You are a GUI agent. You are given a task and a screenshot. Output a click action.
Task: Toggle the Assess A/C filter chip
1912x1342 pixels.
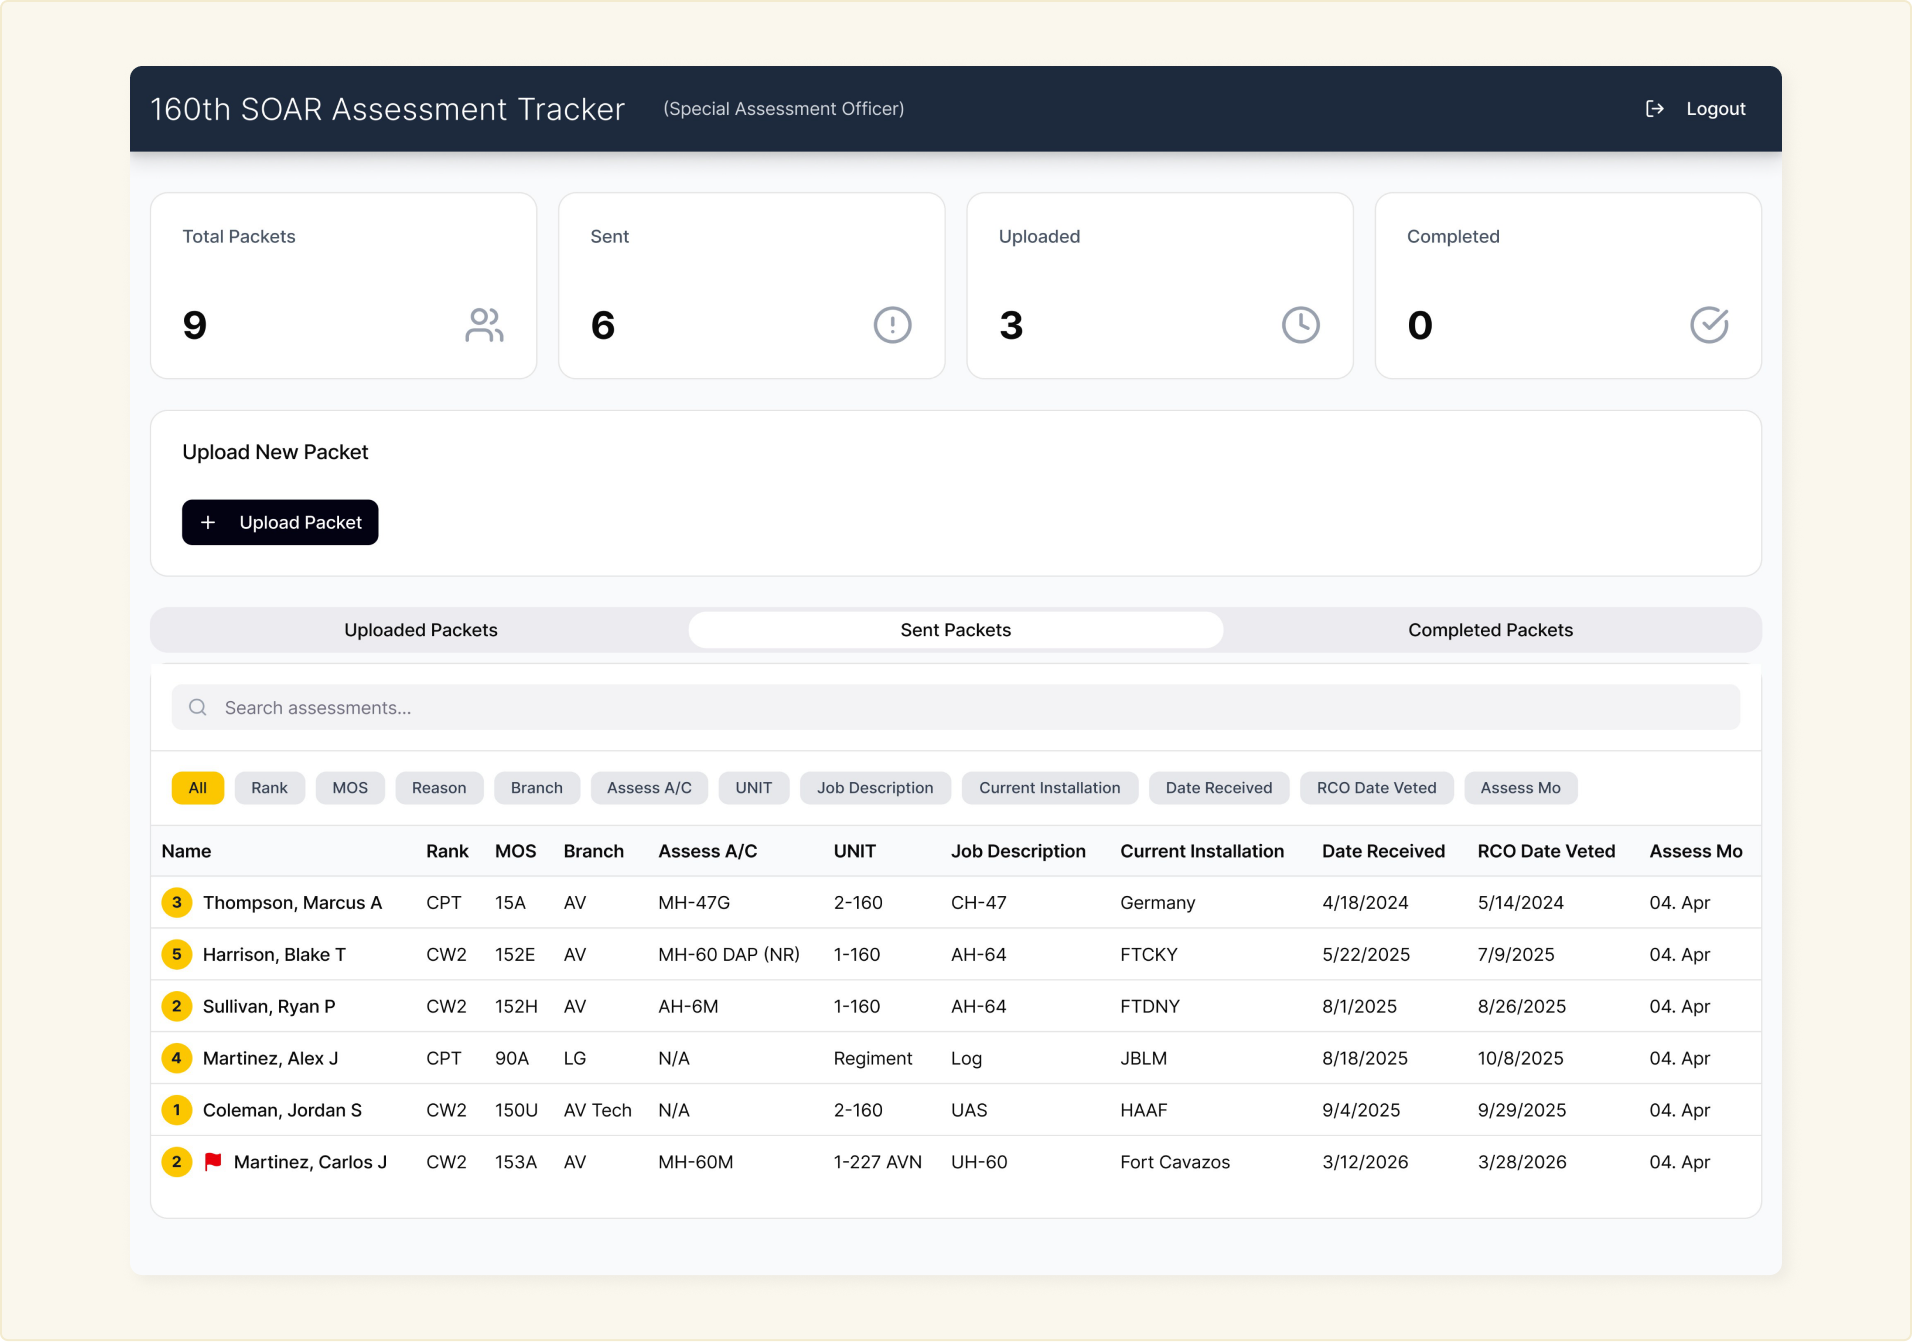pos(649,788)
